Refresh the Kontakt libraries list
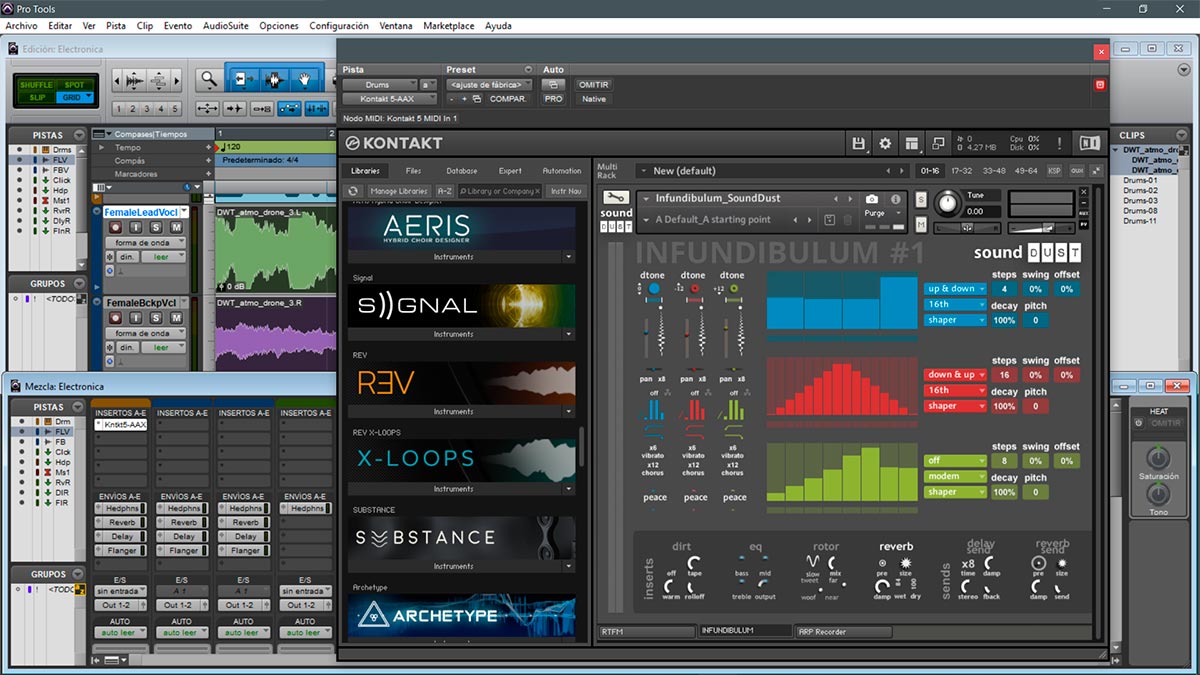 [353, 191]
